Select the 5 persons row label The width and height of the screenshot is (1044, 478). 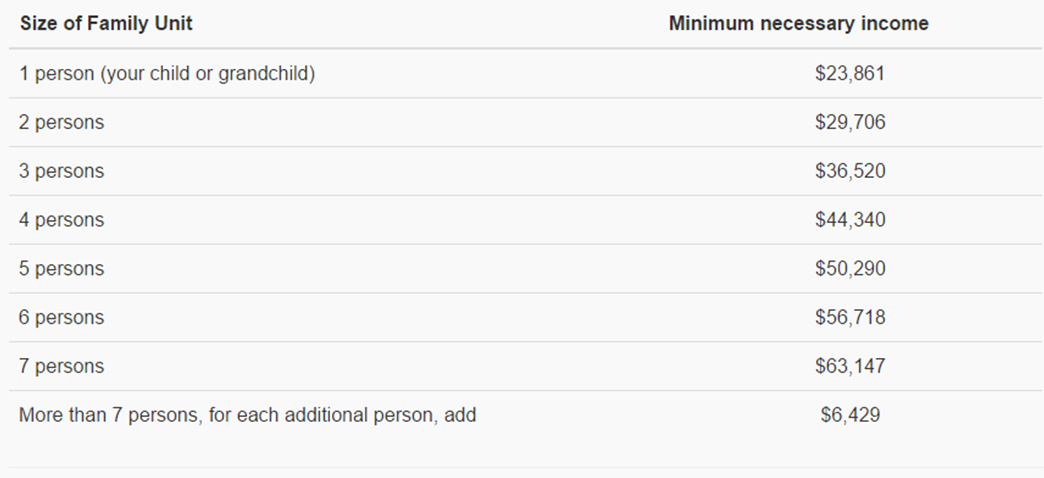[x=61, y=268]
